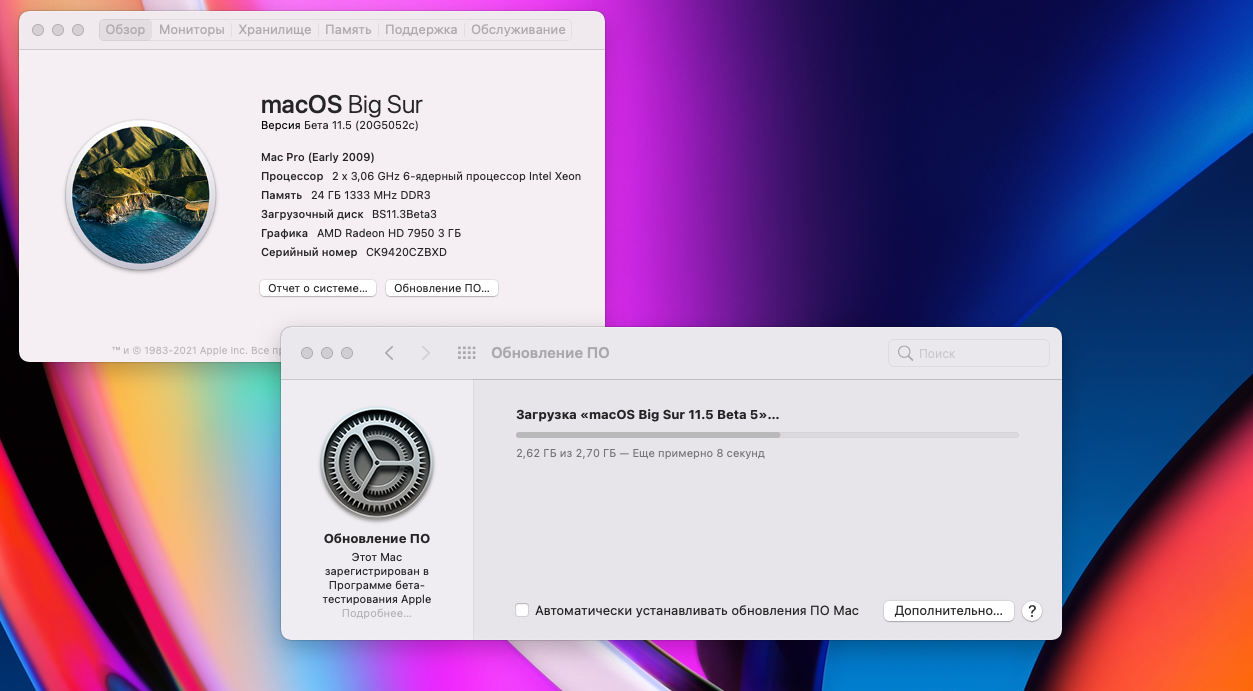Go back with the left chevron
The width and height of the screenshot is (1253, 691).
click(x=389, y=353)
